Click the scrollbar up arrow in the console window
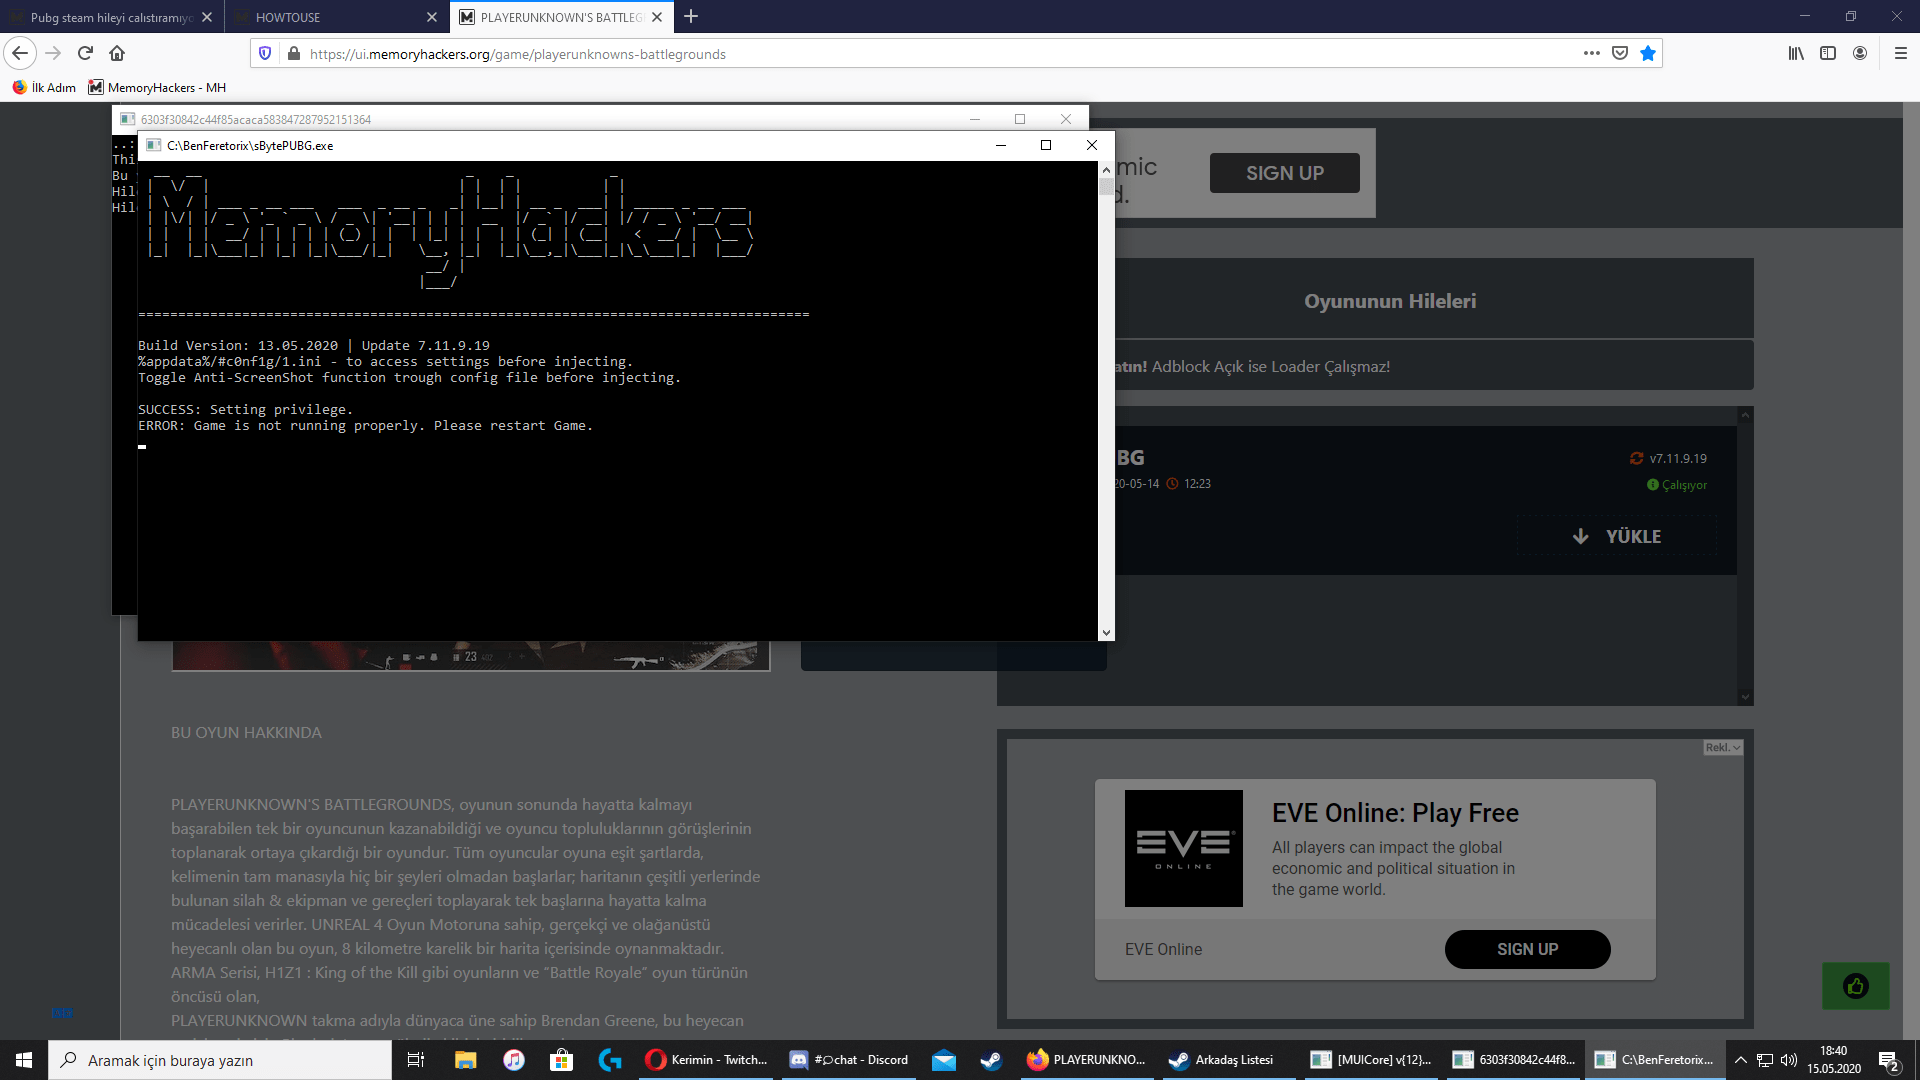This screenshot has width=1920, height=1080. [x=1106, y=169]
